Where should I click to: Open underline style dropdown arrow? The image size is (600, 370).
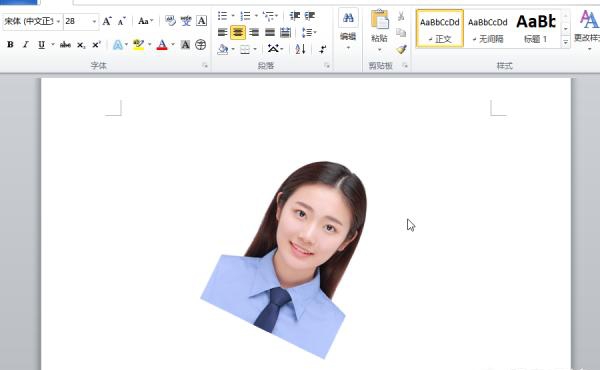tap(52, 45)
